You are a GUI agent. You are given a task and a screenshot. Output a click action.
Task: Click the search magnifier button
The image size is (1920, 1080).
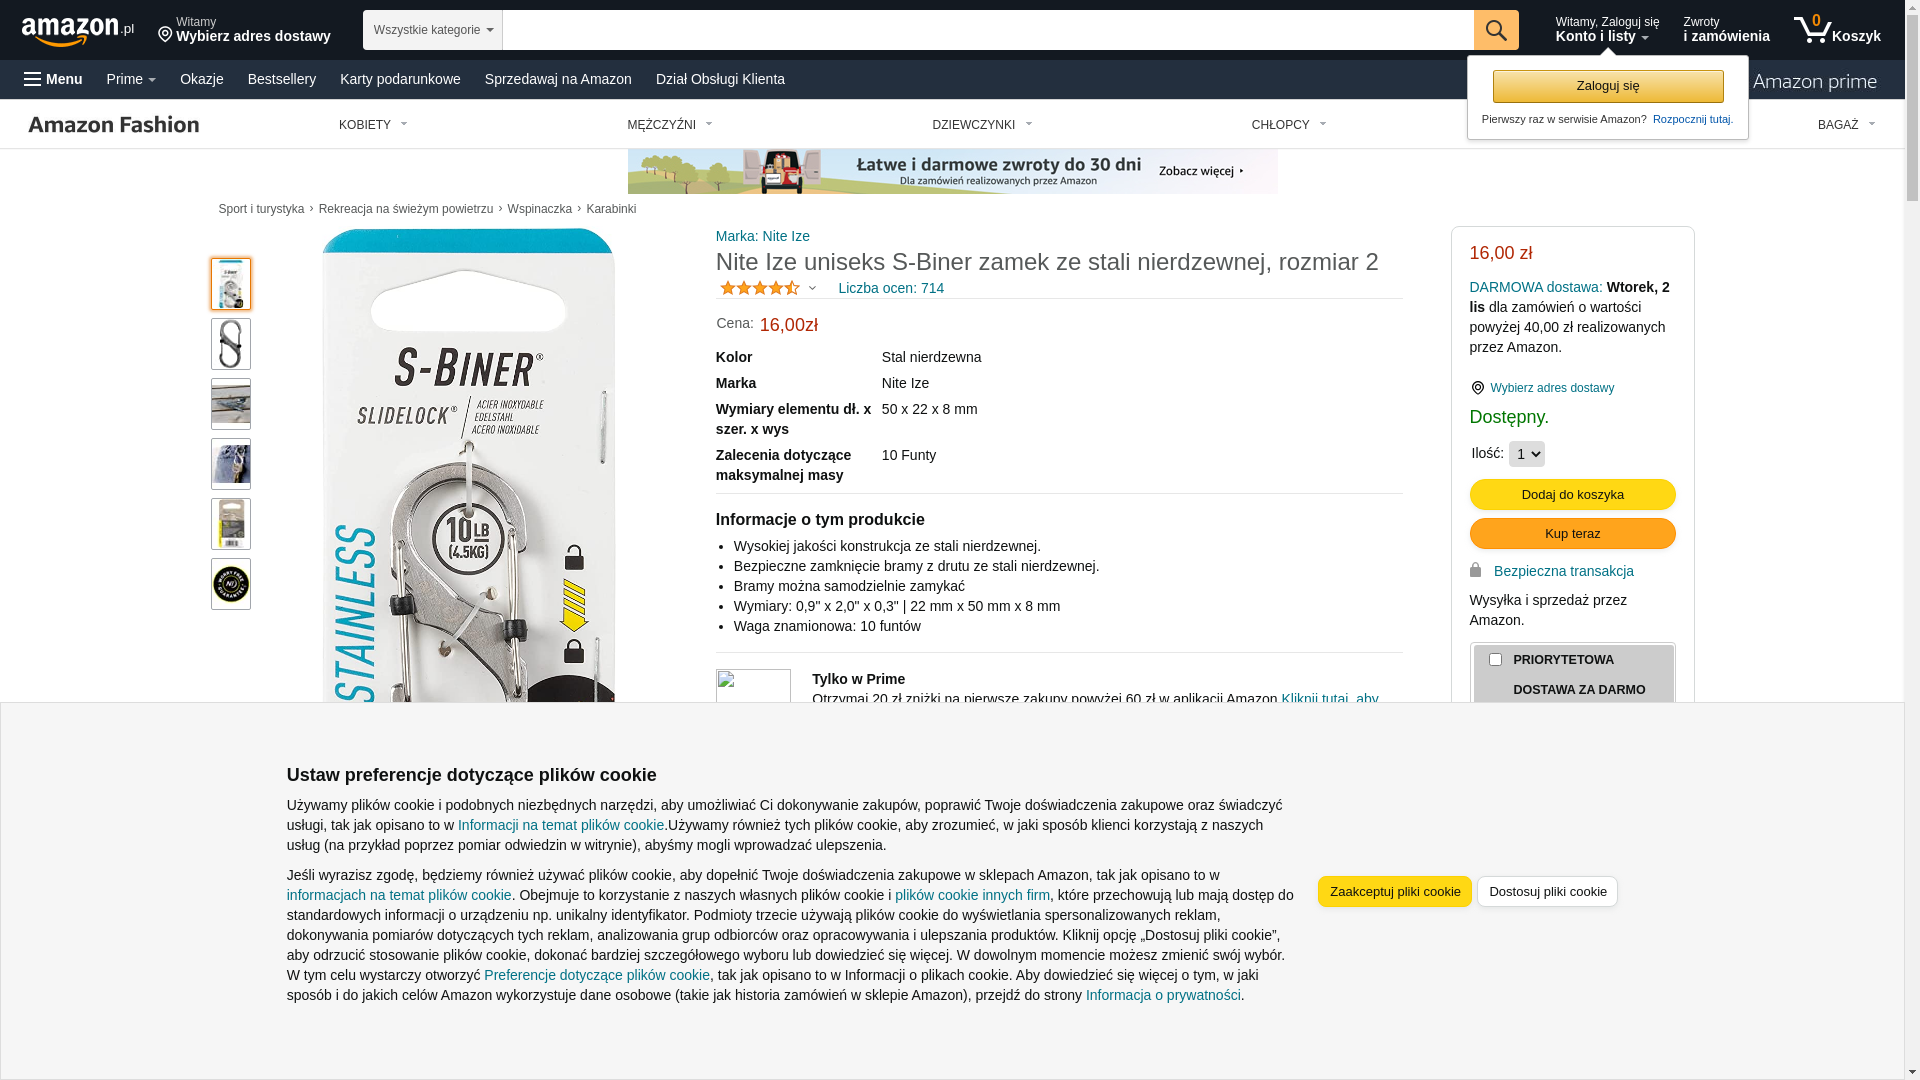pos(1496,30)
